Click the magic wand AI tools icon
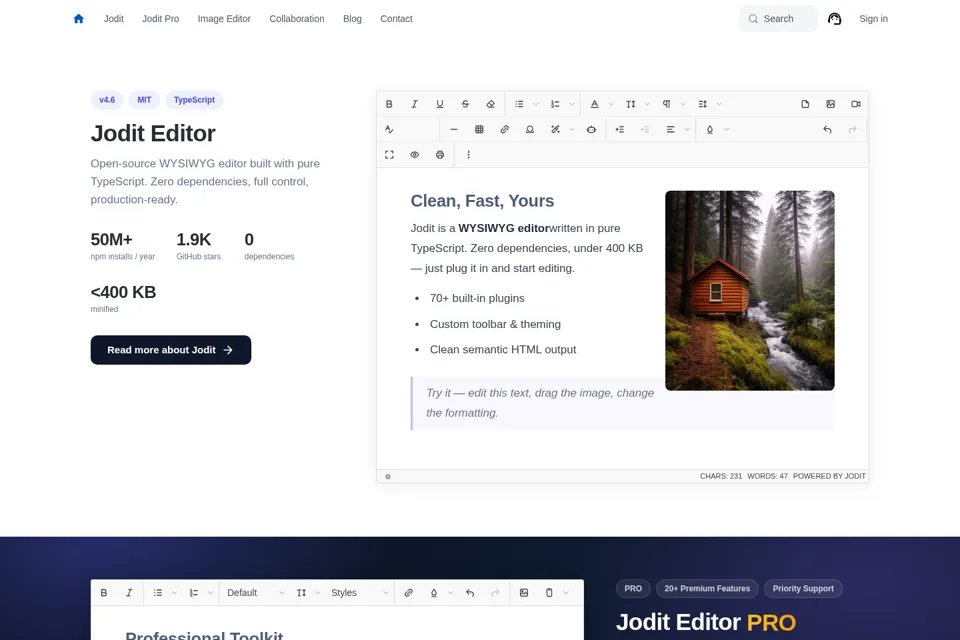This screenshot has height=640, width=960. click(x=555, y=129)
